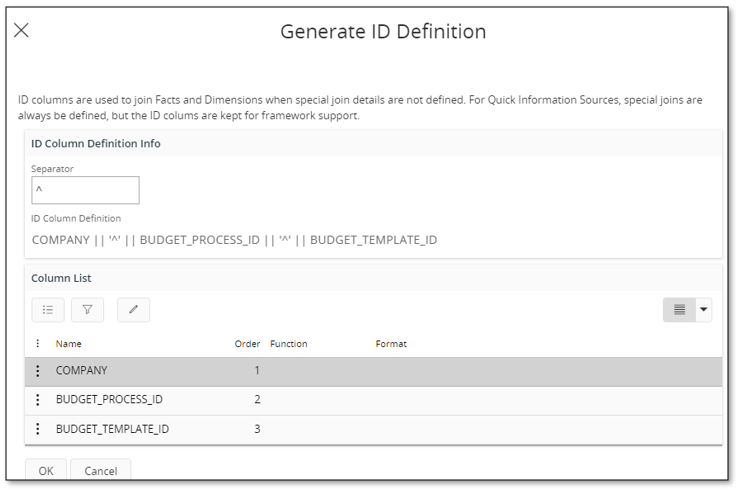Viewport: 736px width, 489px height.
Task: Open the column list options icon
Action: 48,310
